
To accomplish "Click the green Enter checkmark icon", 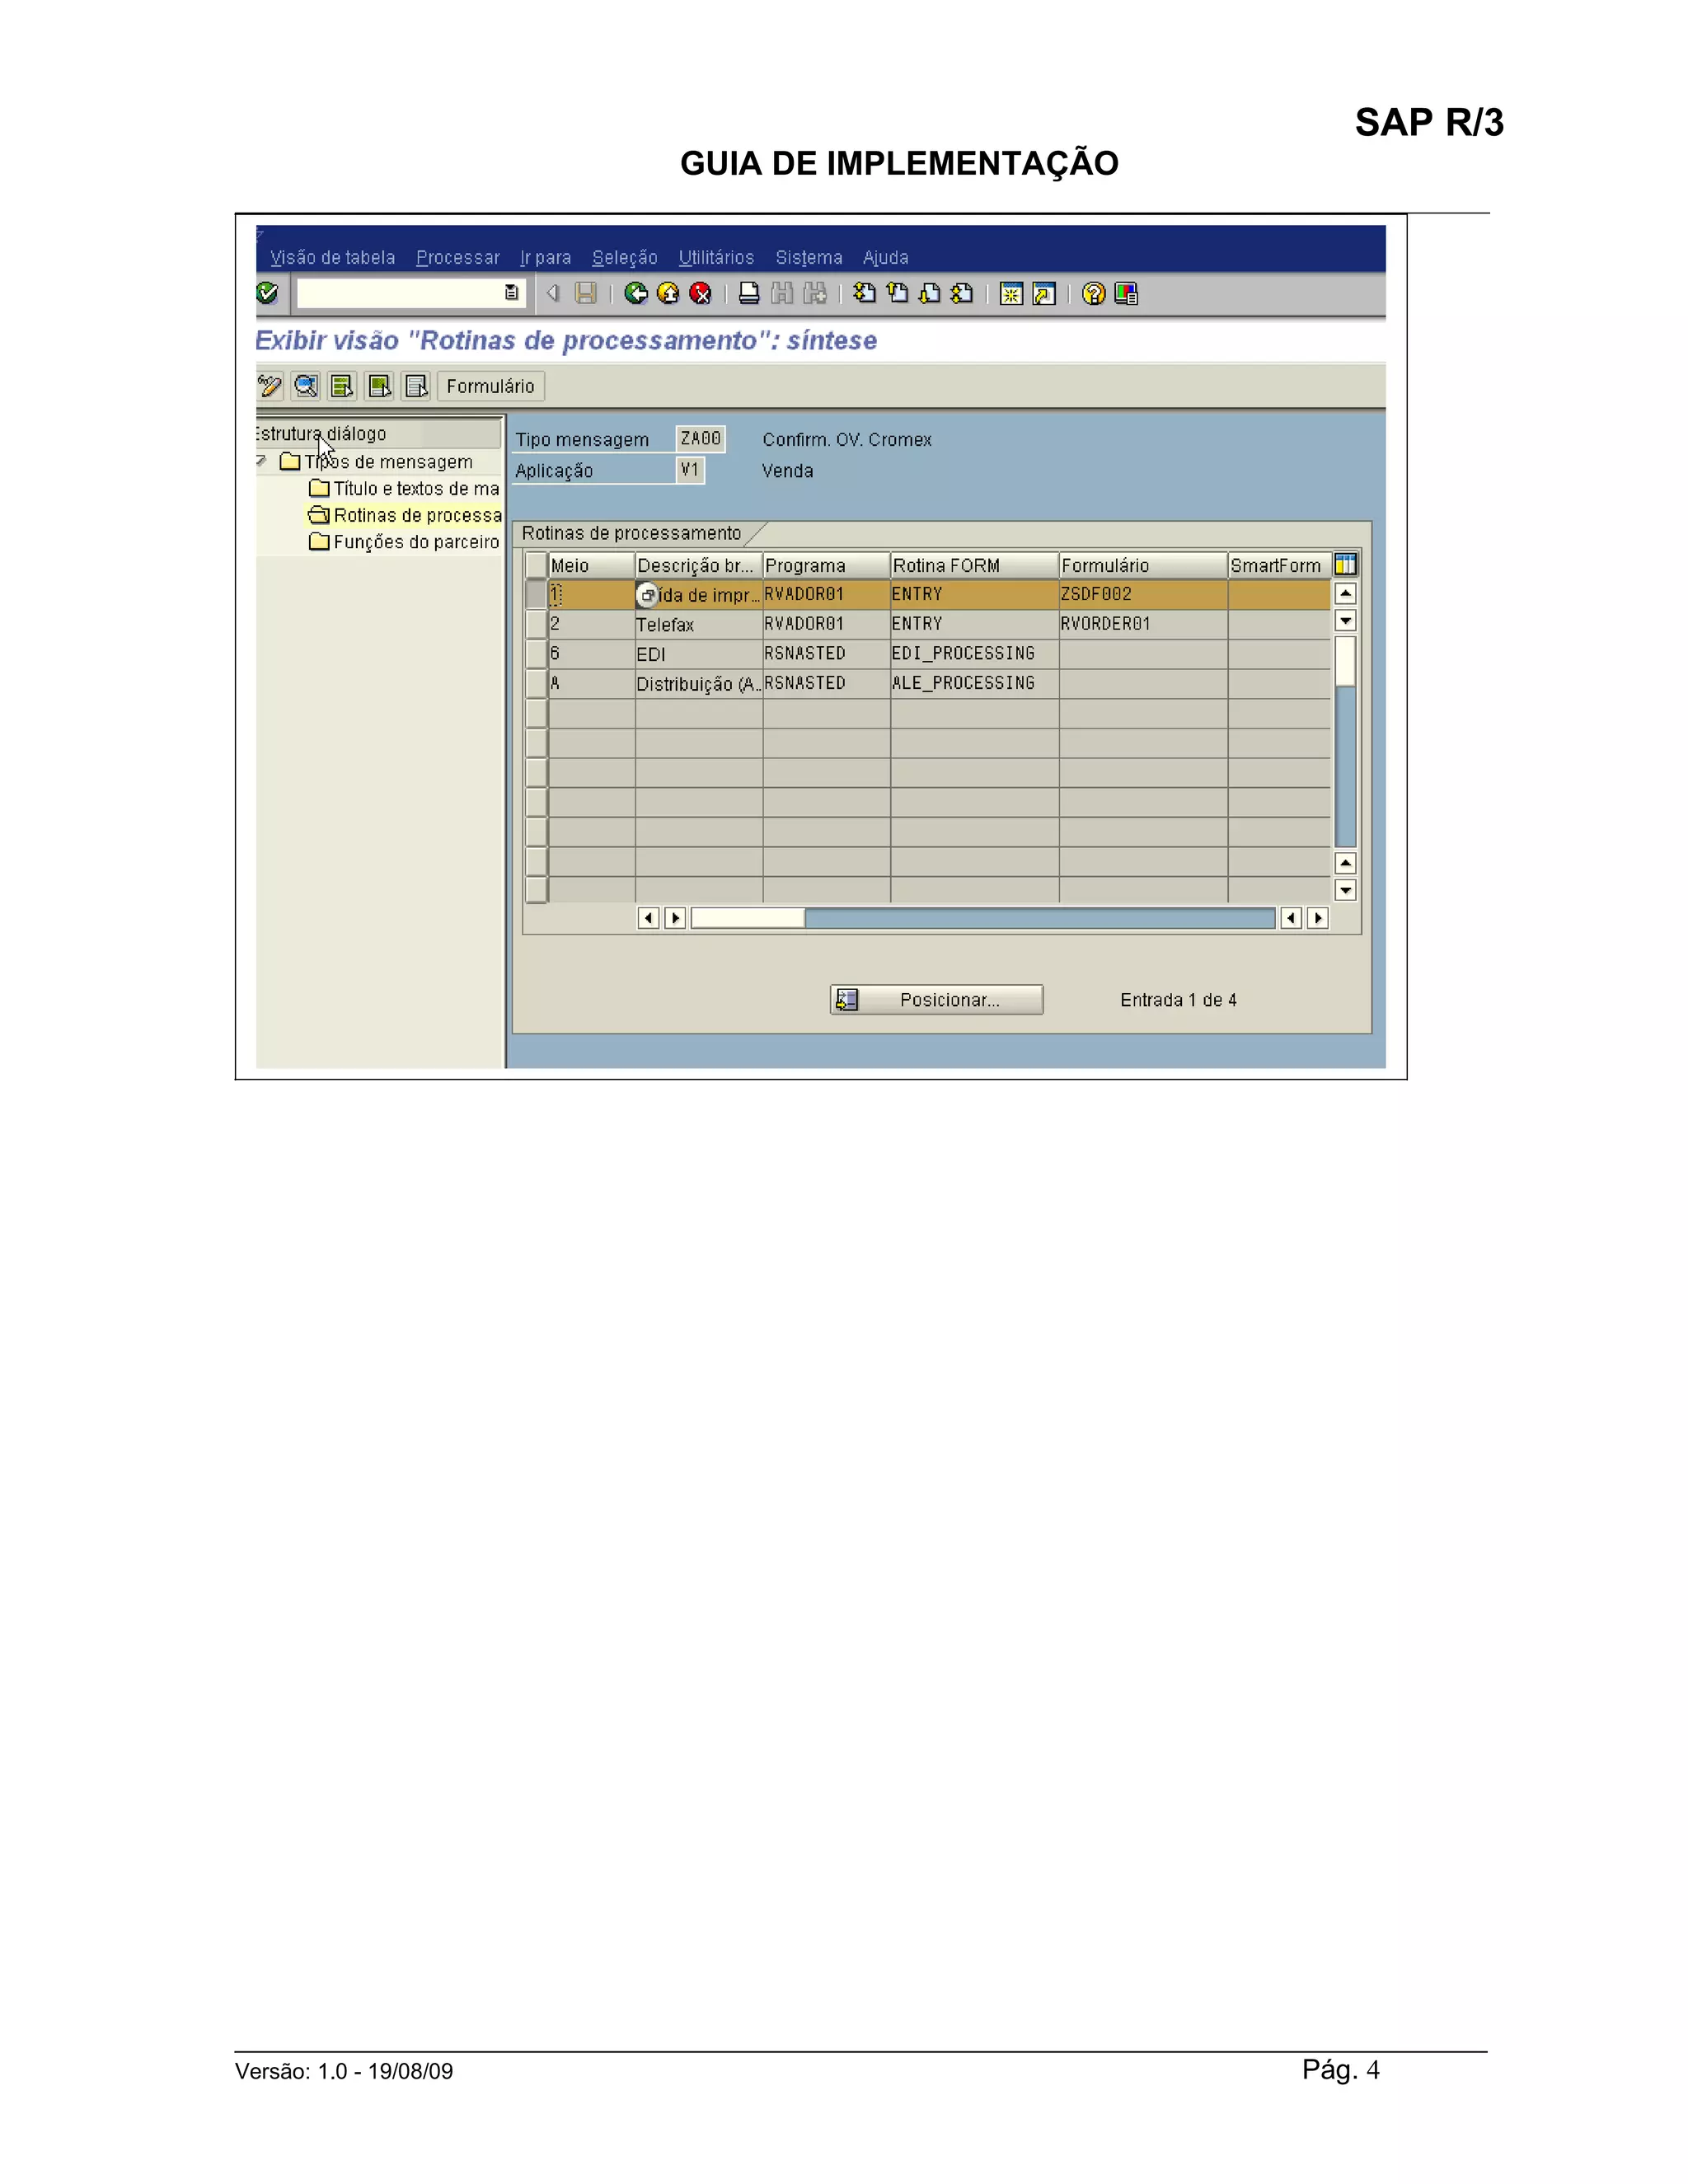I will [267, 293].
